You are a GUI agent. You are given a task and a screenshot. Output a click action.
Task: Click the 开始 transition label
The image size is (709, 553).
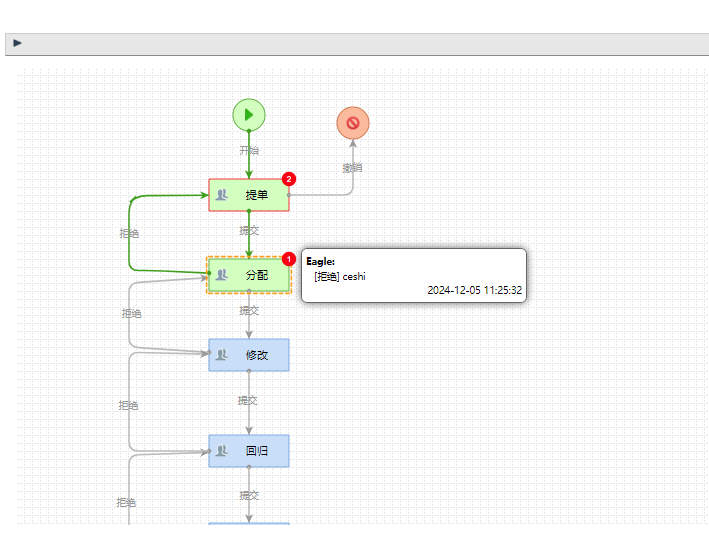pos(249,151)
